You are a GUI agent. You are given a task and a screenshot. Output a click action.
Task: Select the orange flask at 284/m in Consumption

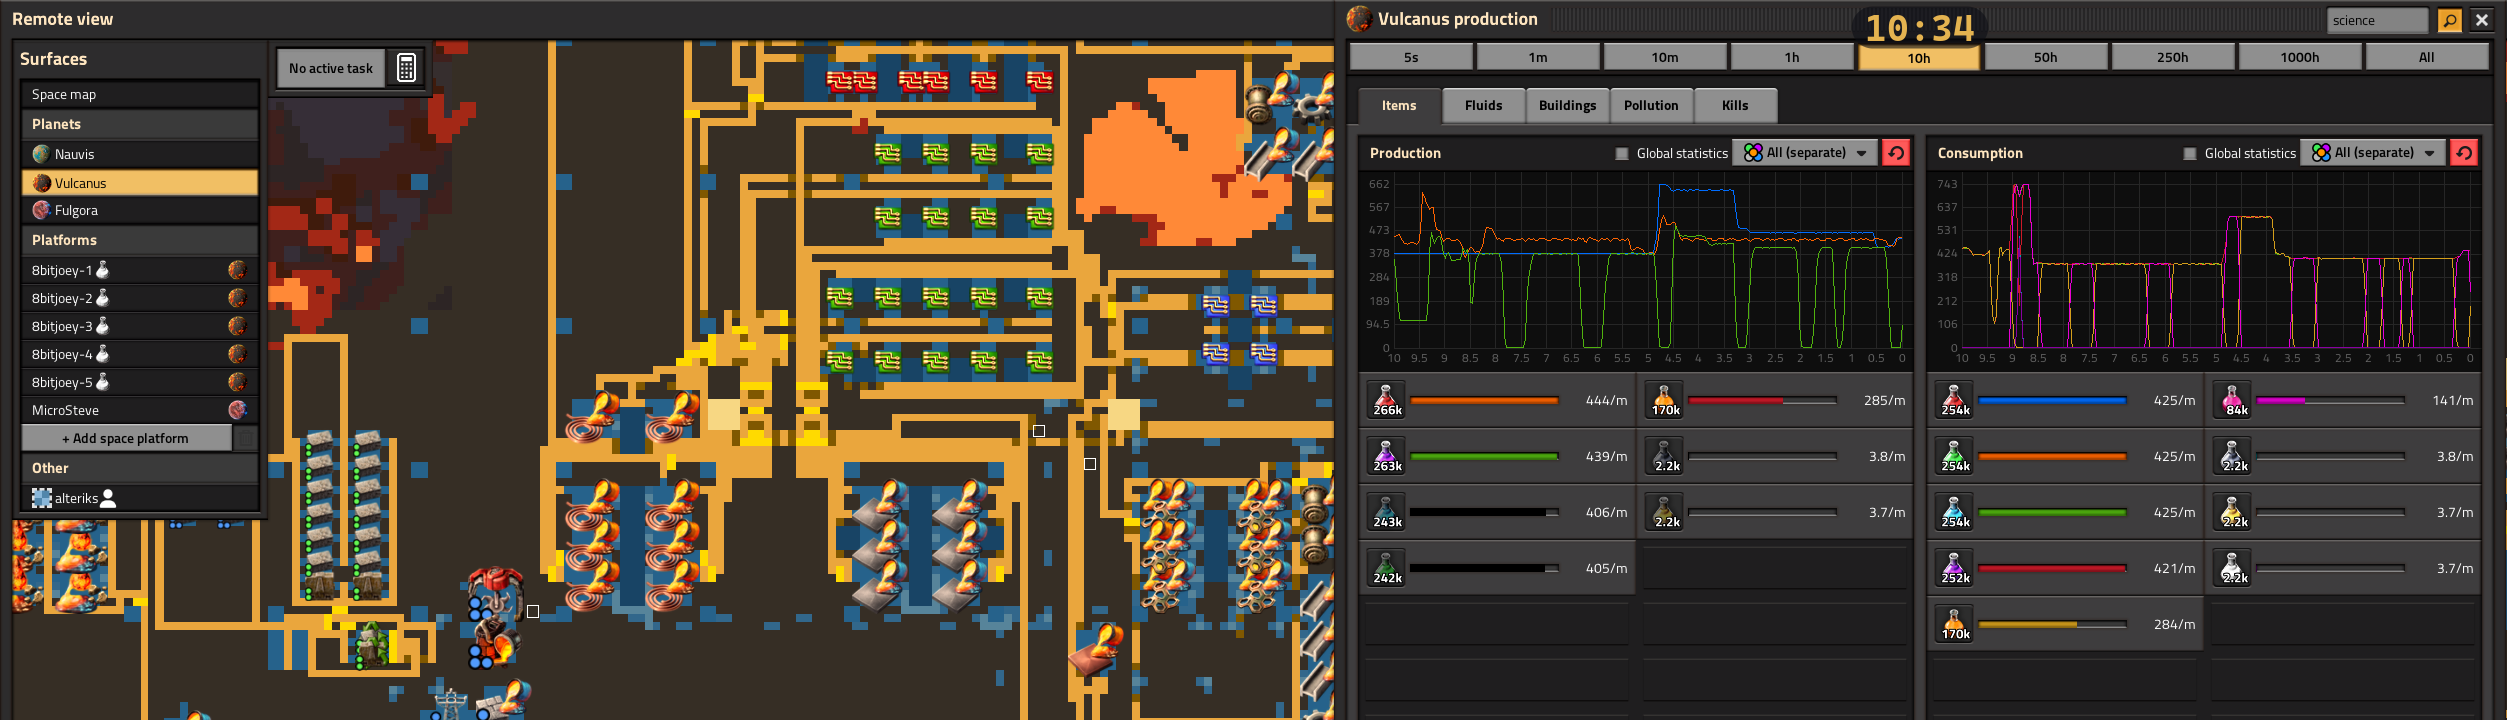pos(1955,624)
